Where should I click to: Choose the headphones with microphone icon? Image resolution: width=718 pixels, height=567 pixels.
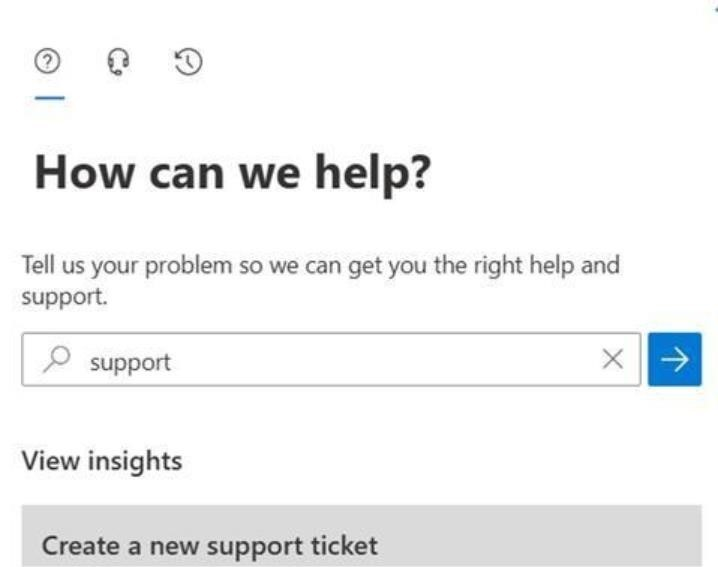[x=118, y=62]
